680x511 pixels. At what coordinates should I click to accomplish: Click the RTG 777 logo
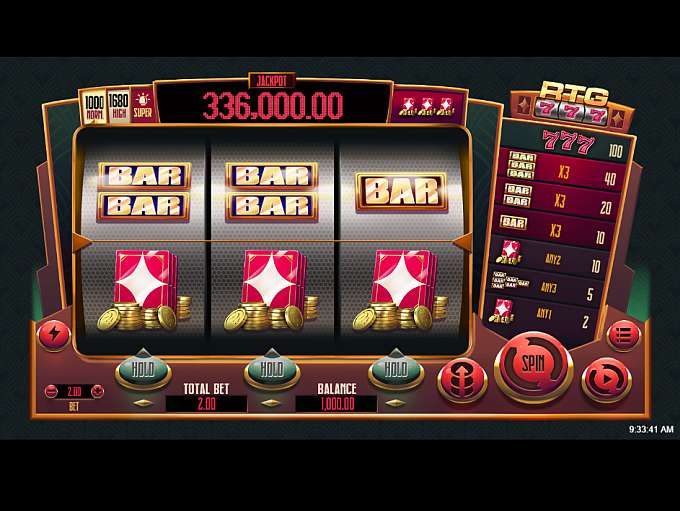click(x=572, y=103)
